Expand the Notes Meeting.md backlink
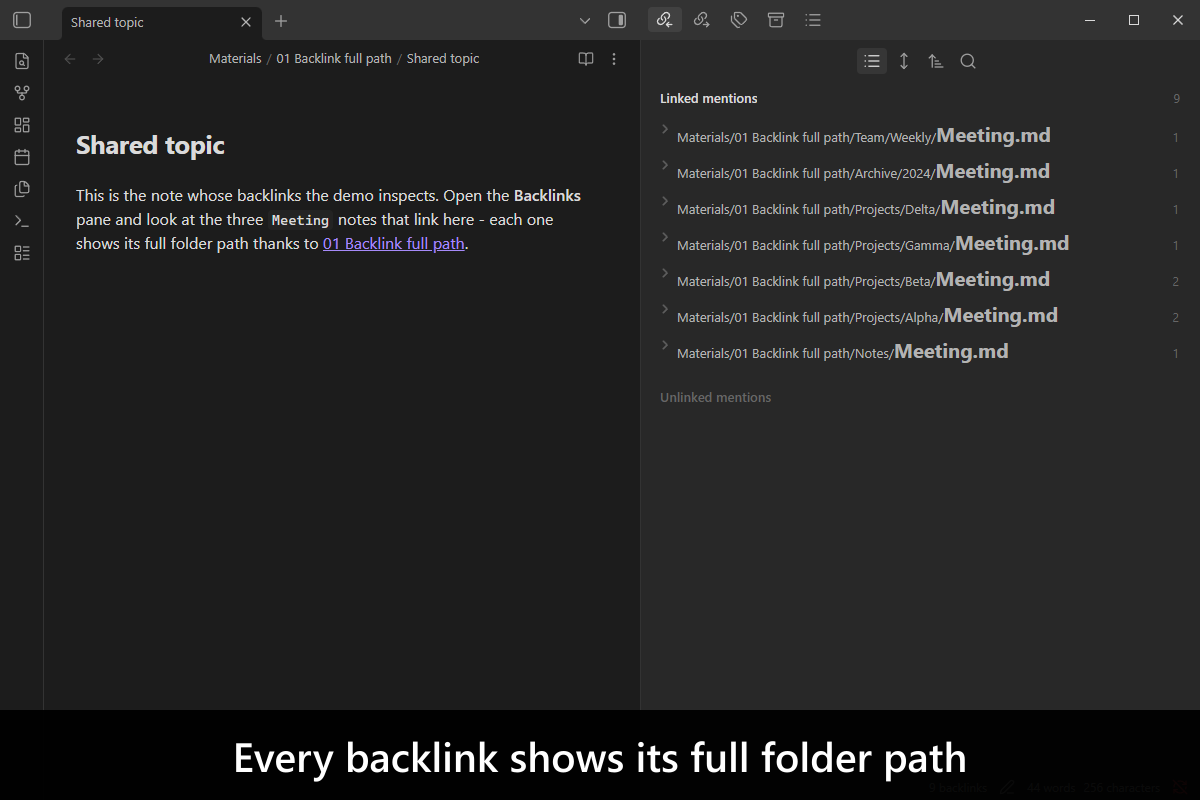 coord(665,345)
